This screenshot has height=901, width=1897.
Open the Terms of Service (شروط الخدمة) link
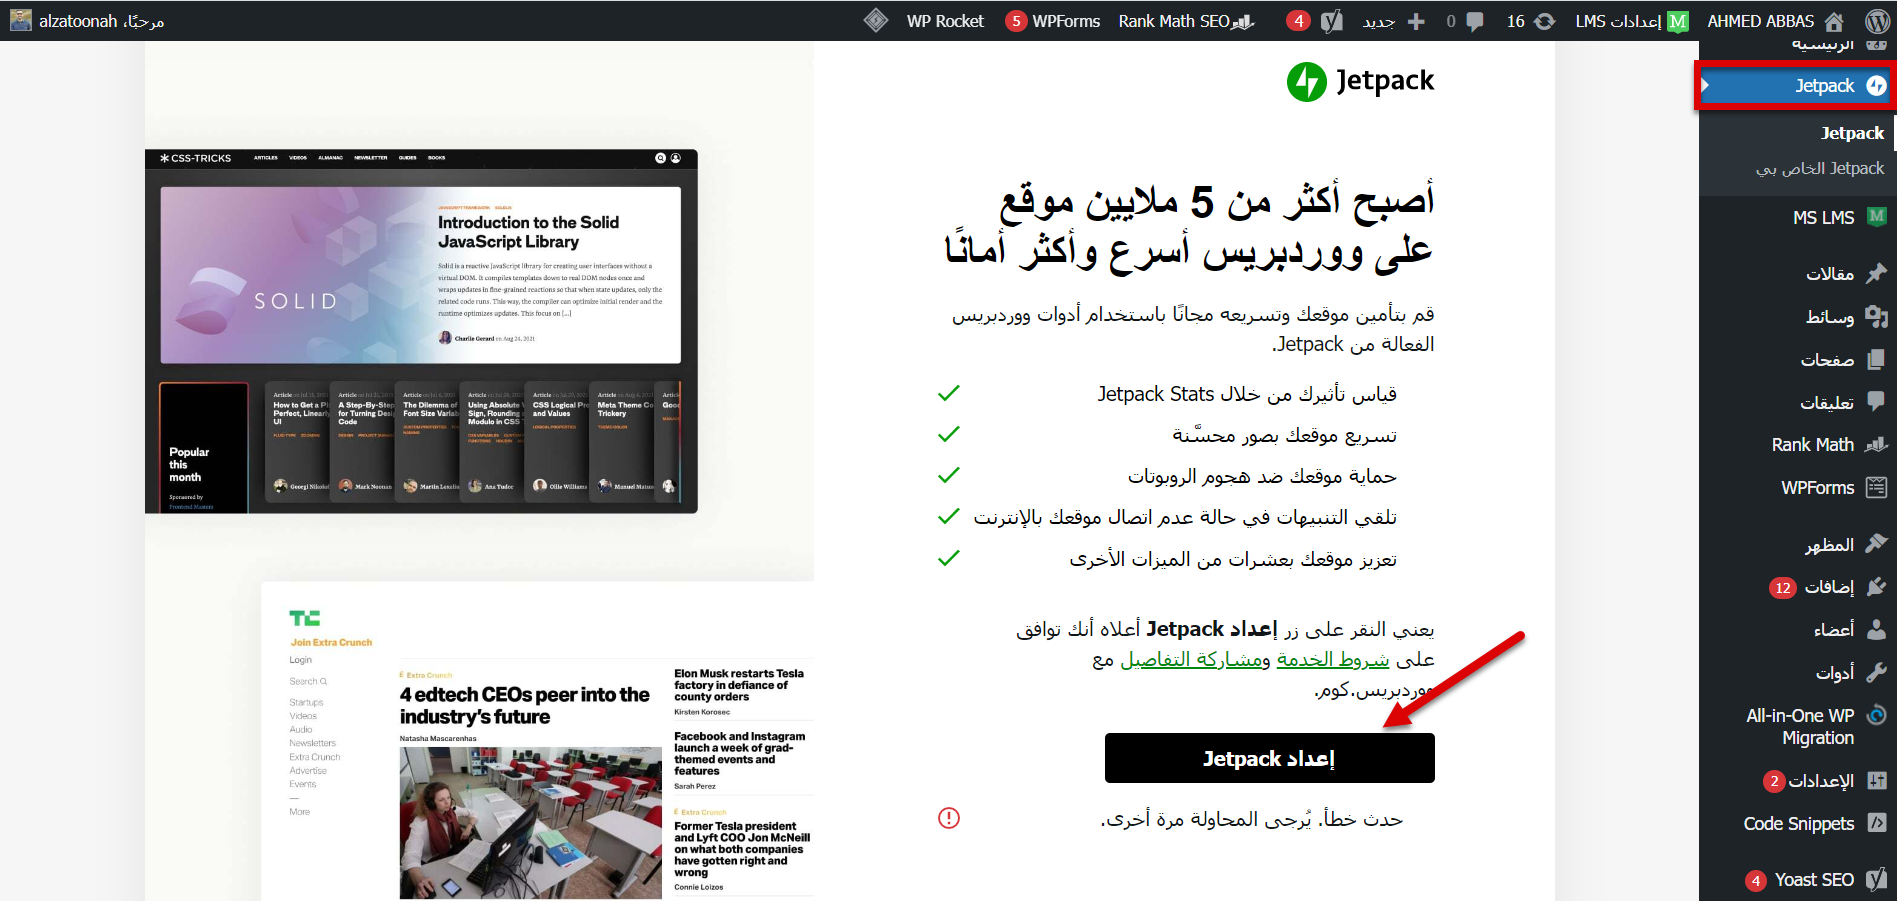pyautogui.click(x=1333, y=659)
